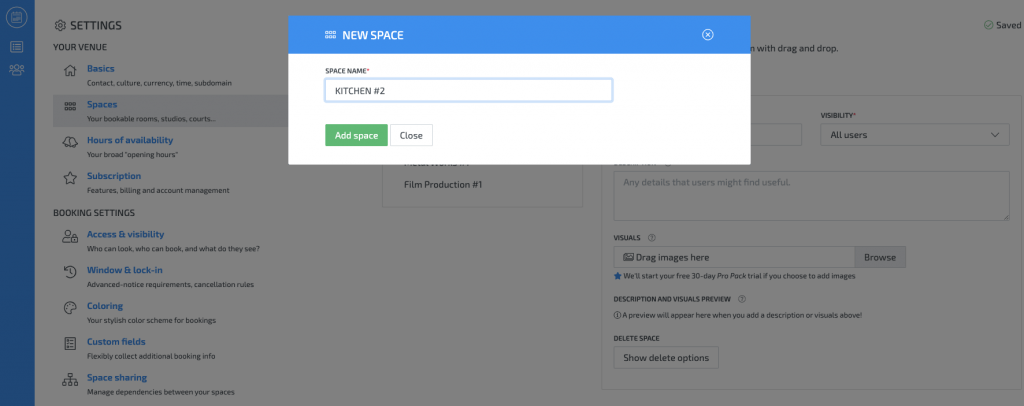
Task: Focus the Space Name input field
Action: click(468, 91)
